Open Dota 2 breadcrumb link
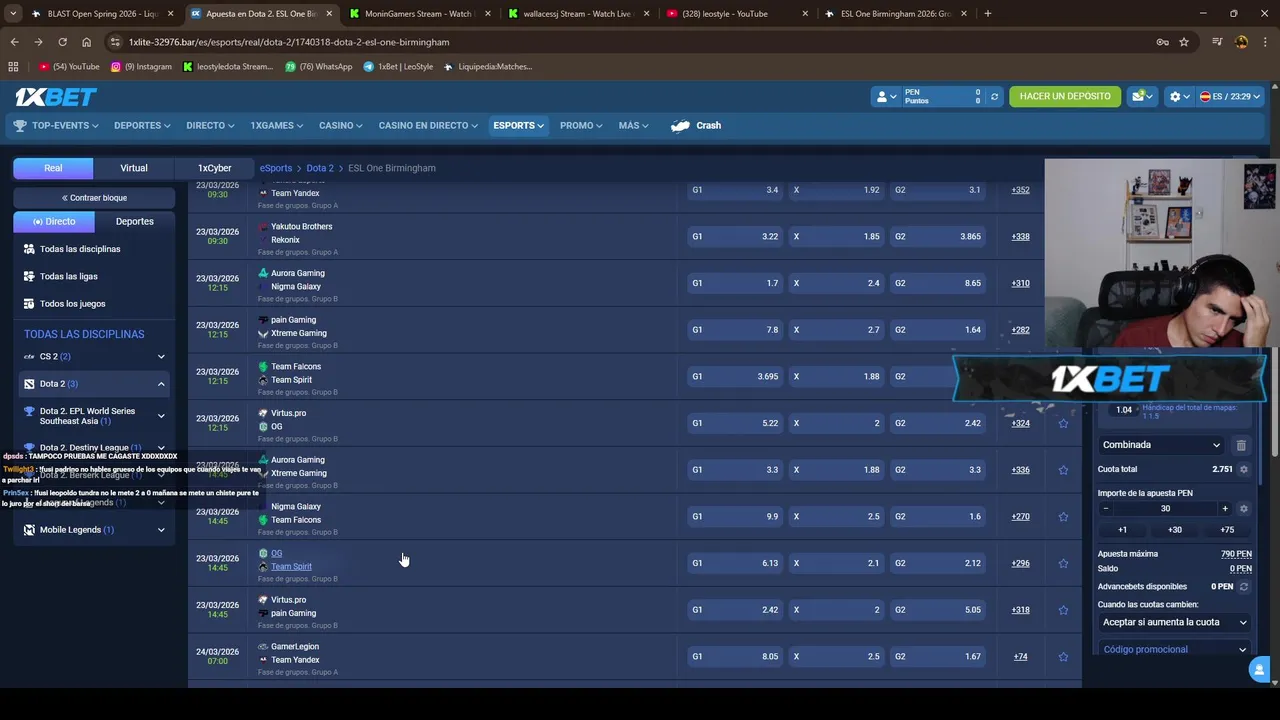Screen dimensions: 1280x720 [x=320, y=168]
